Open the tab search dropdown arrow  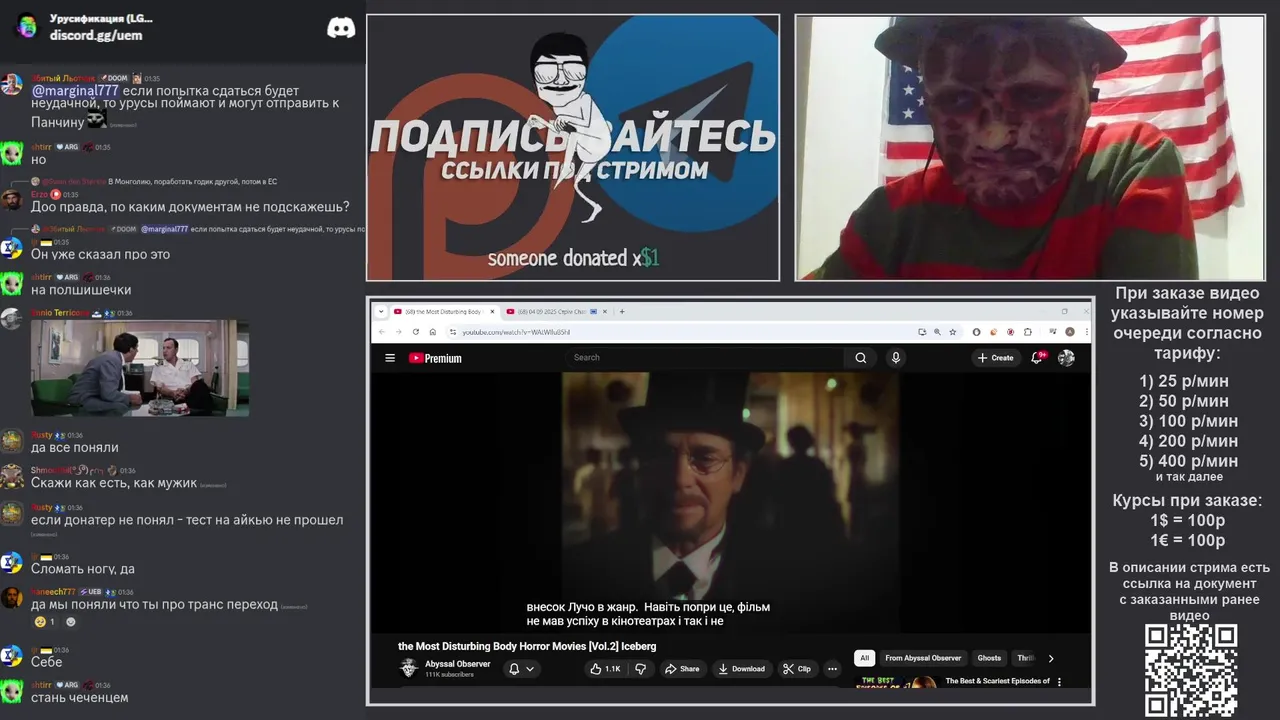pyautogui.click(x=381, y=311)
